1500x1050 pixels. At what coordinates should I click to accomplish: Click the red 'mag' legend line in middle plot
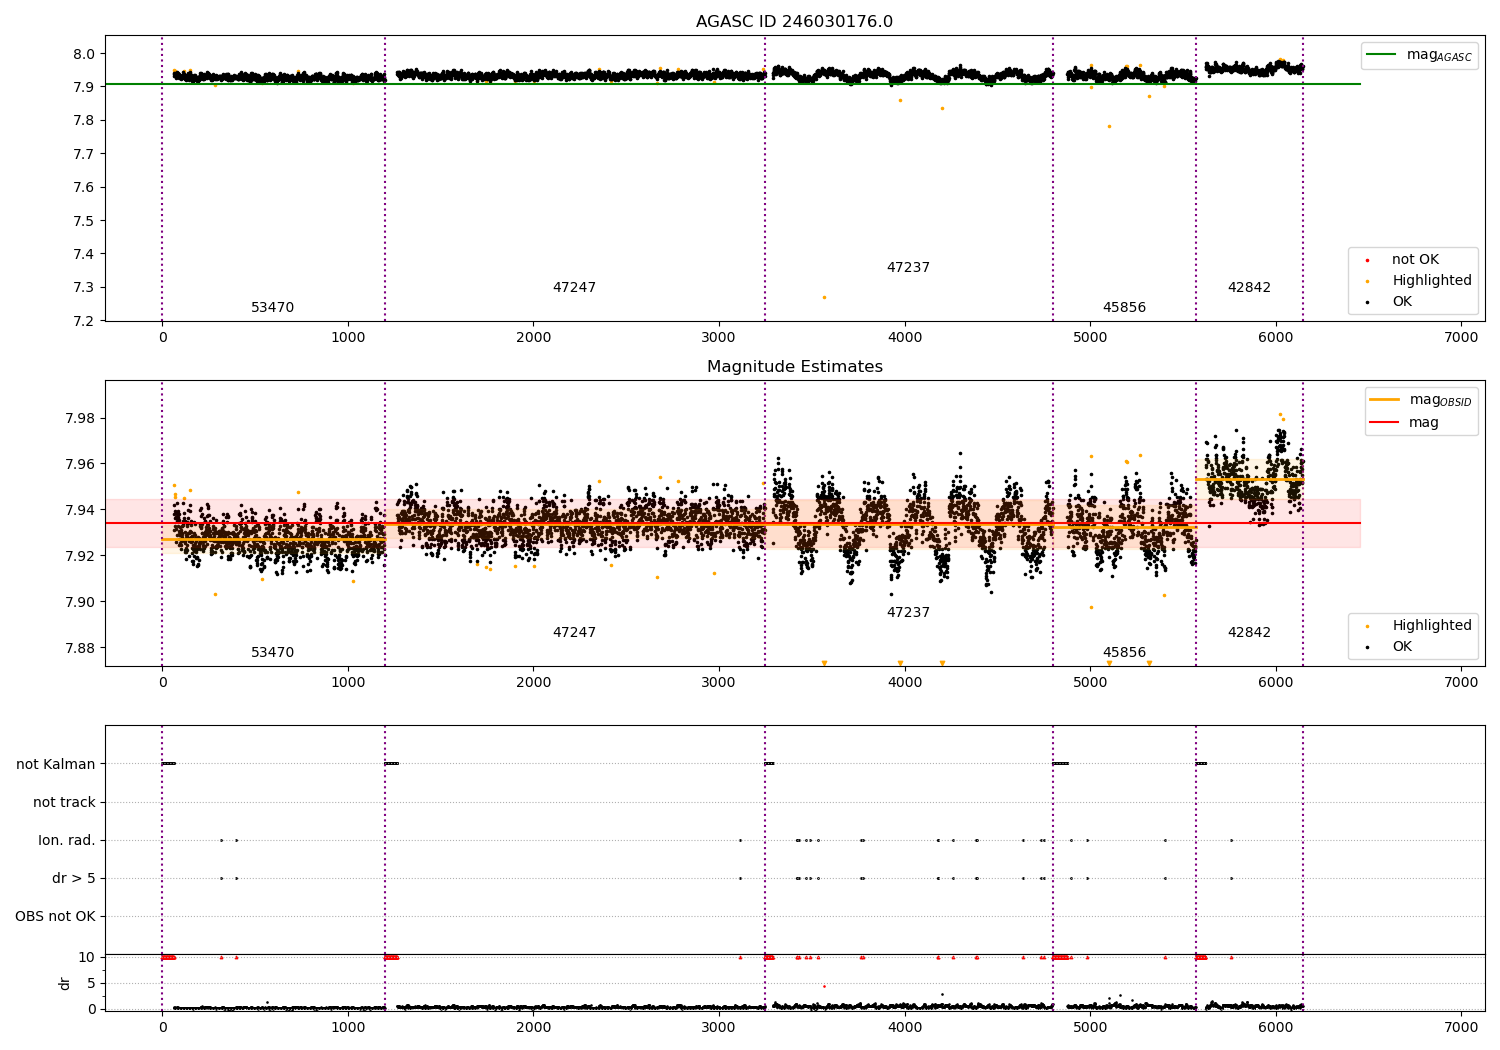tap(1385, 423)
